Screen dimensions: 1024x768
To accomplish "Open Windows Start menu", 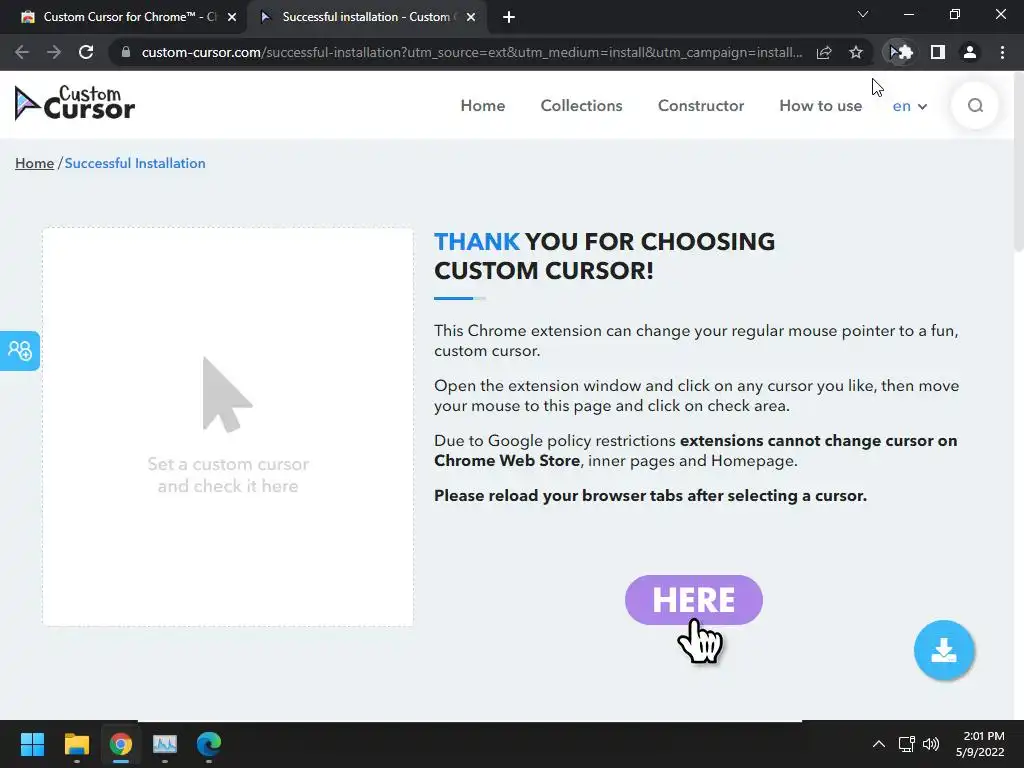I will click(x=32, y=744).
